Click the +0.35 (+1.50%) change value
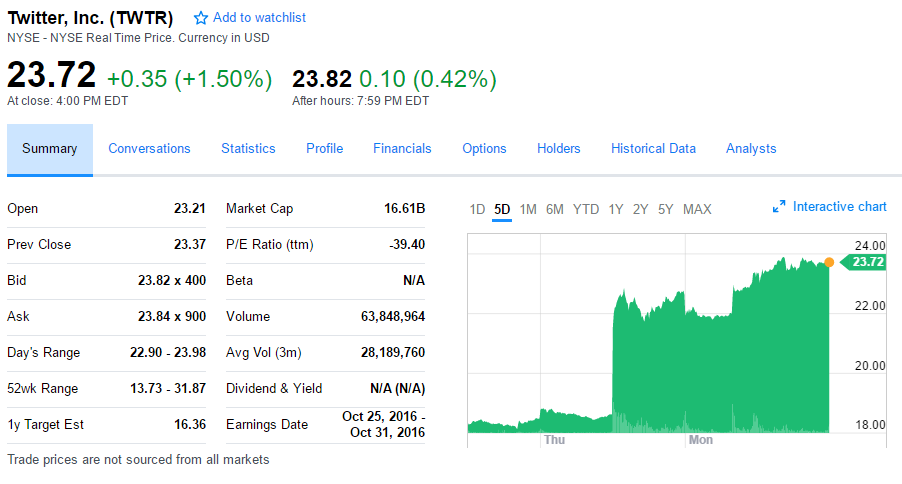This screenshot has width=902, height=484. tap(190, 79)
